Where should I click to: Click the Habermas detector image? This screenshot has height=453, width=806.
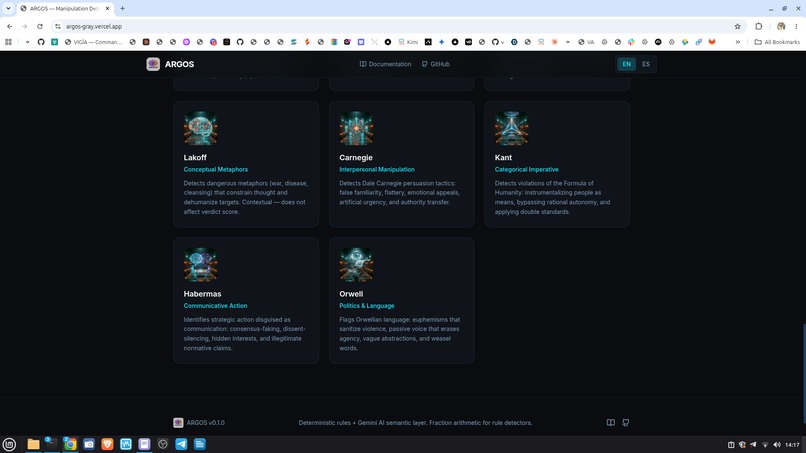click(200, 265)
